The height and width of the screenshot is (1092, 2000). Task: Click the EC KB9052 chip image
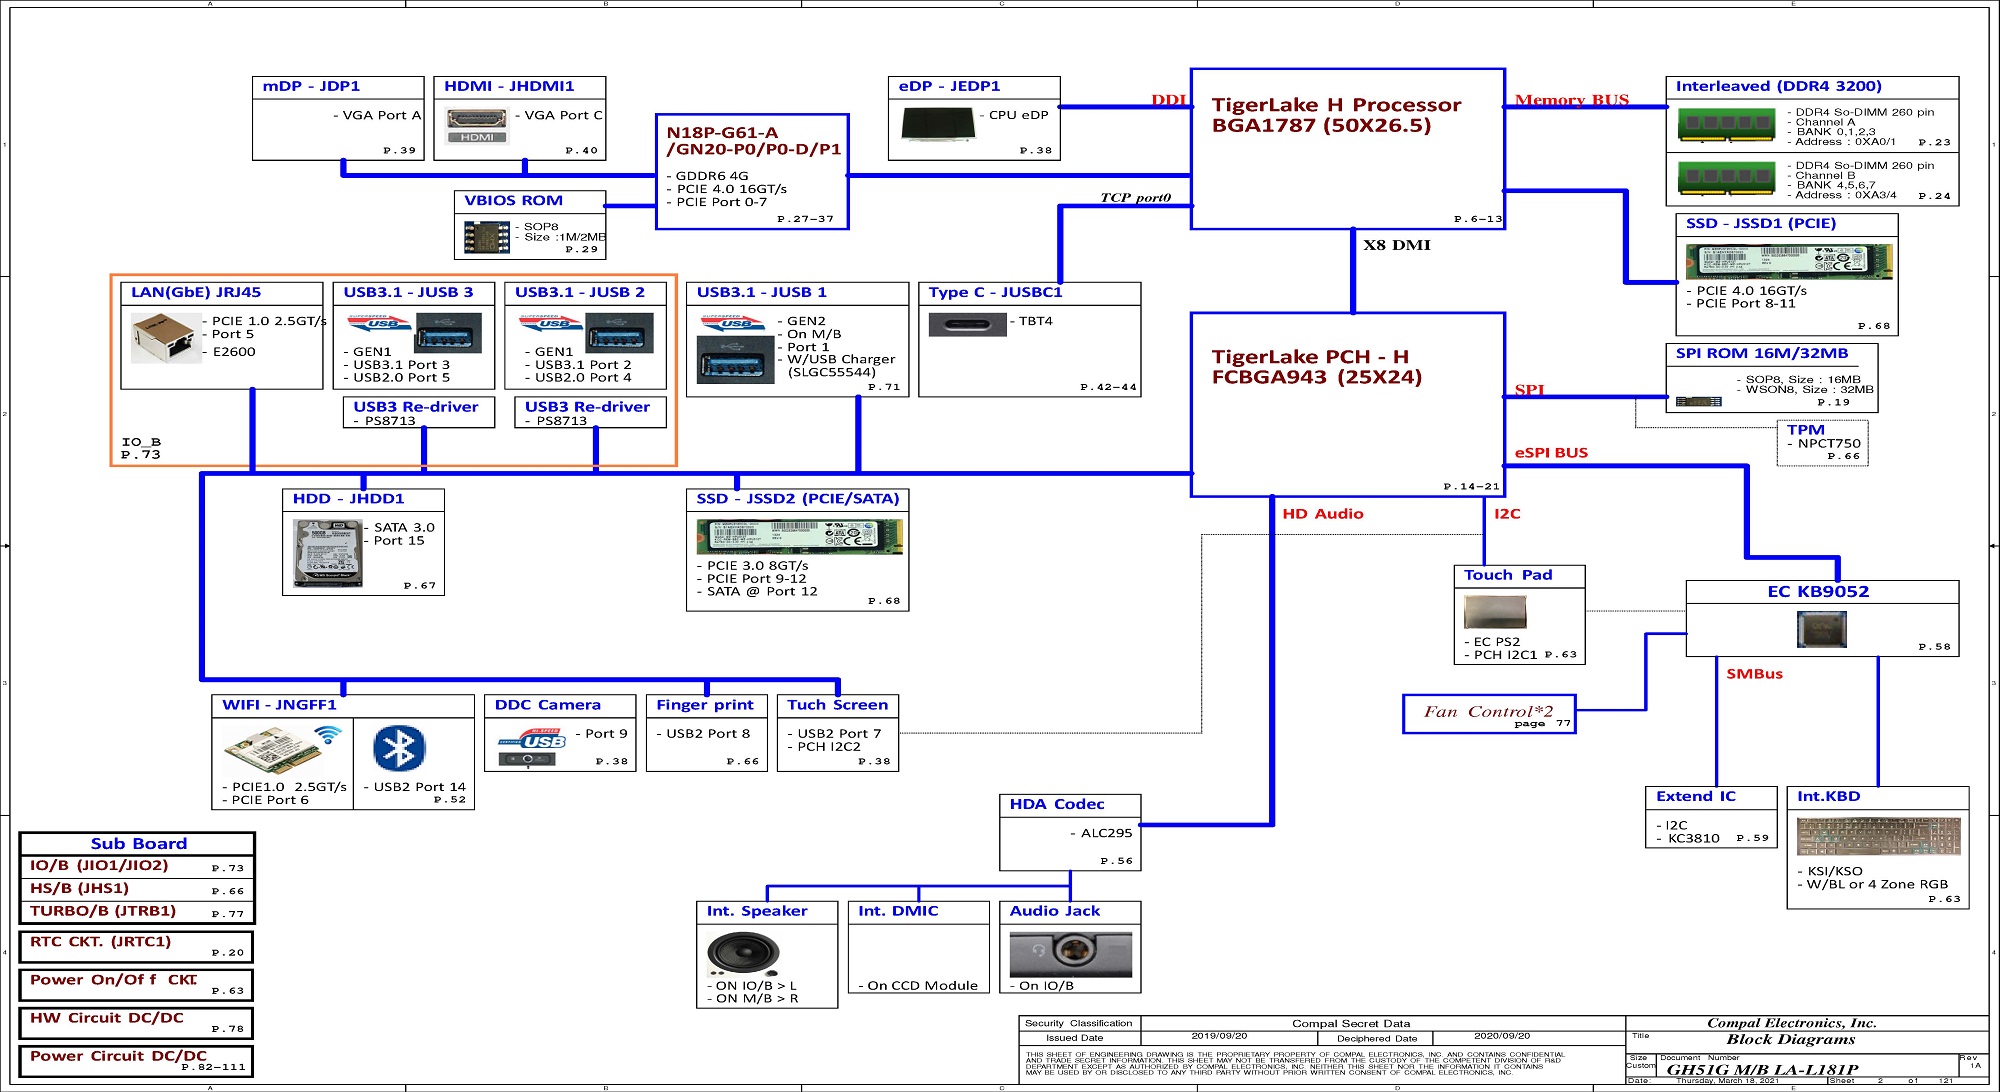(x=1821, y=629)
